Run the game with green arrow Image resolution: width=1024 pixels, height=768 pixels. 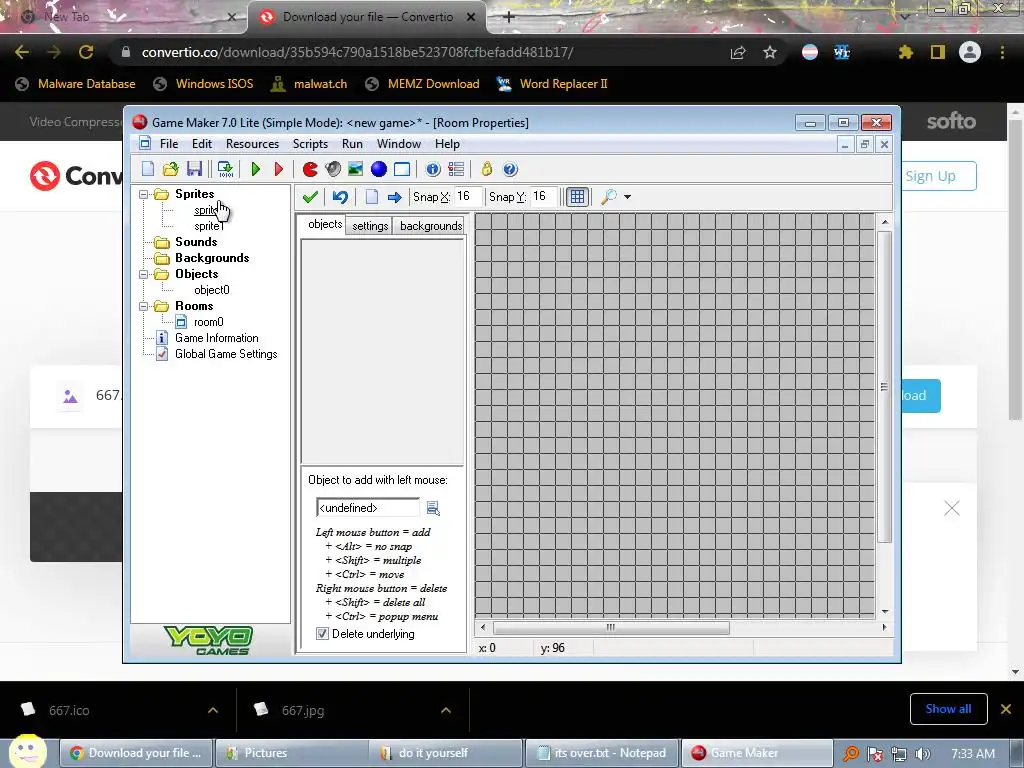click(255, 169)
